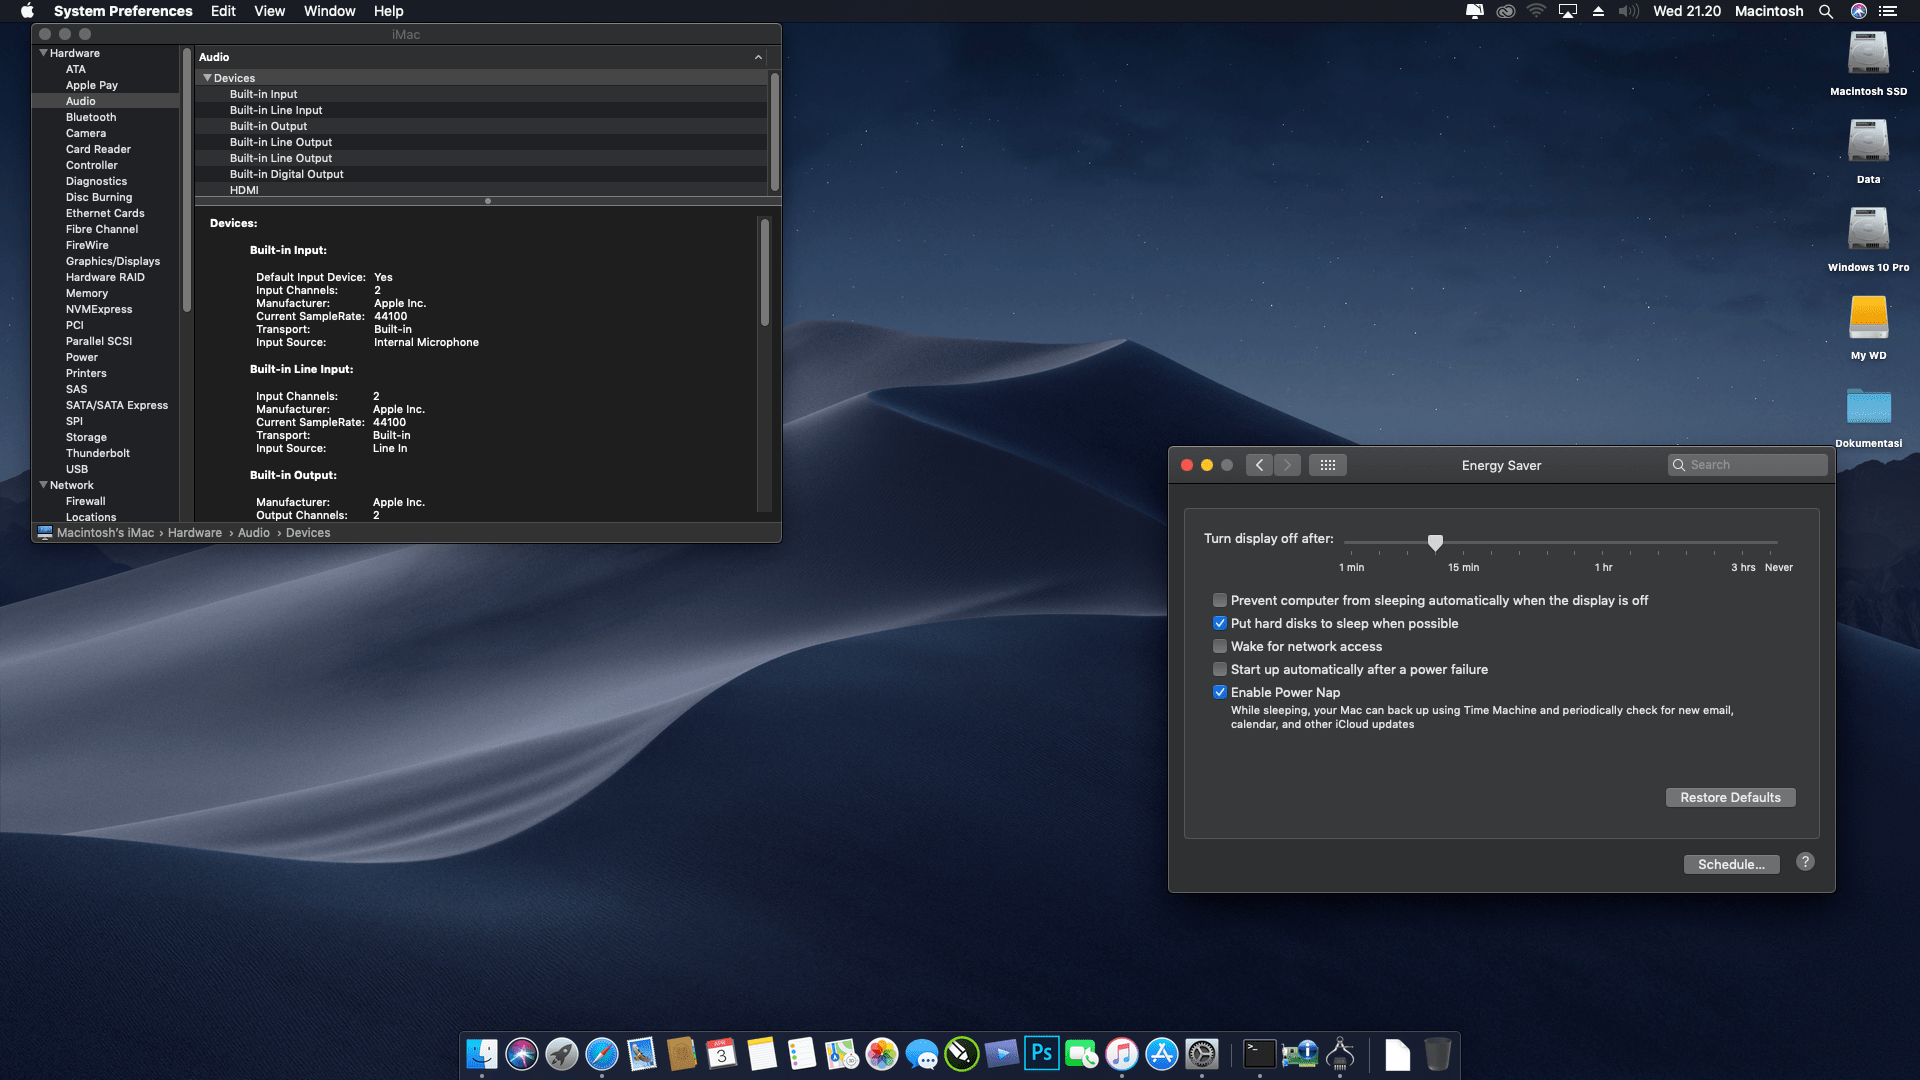Collapse the Devices disclosure triangle in Audio list
The image size is (1920, 1080).
[207, 78]
